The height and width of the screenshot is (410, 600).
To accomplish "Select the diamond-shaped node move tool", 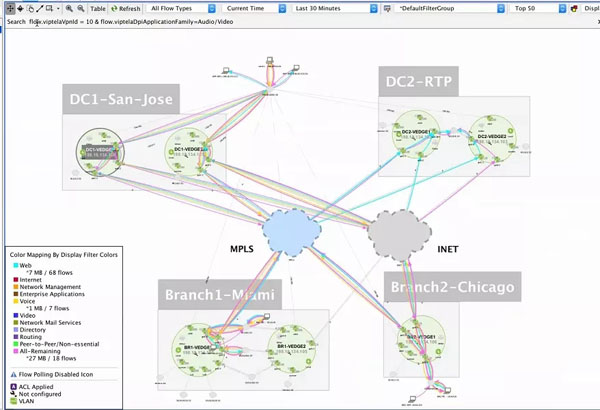I will pos(20,8).
